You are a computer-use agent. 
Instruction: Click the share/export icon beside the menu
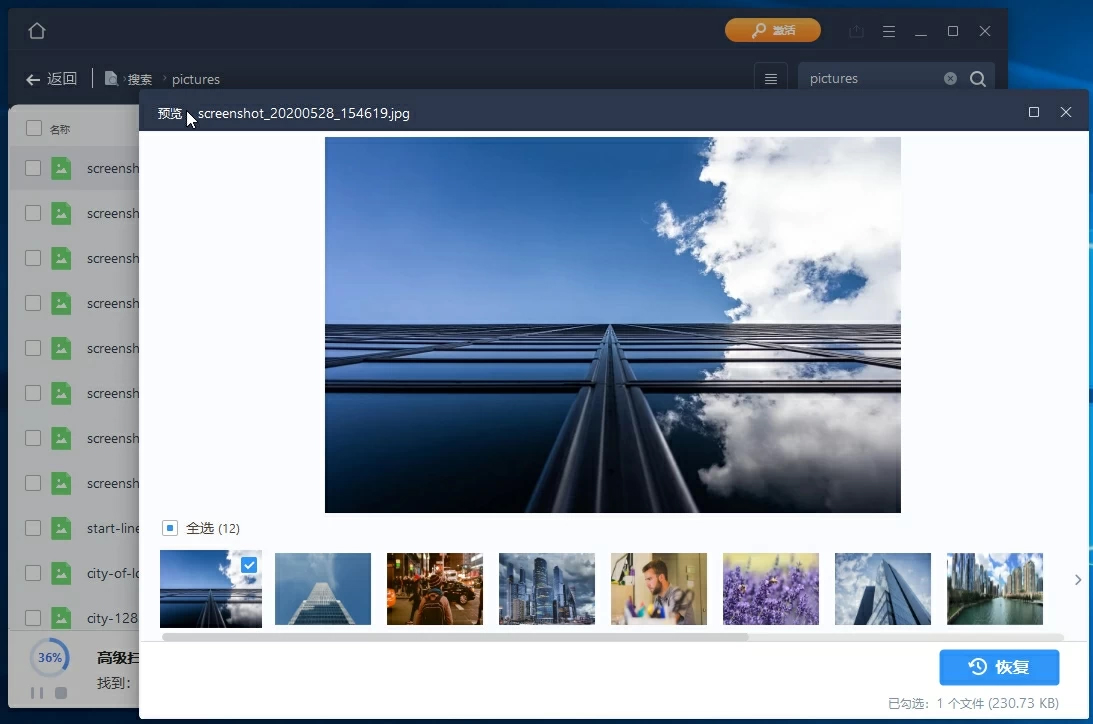click(856, 31)
